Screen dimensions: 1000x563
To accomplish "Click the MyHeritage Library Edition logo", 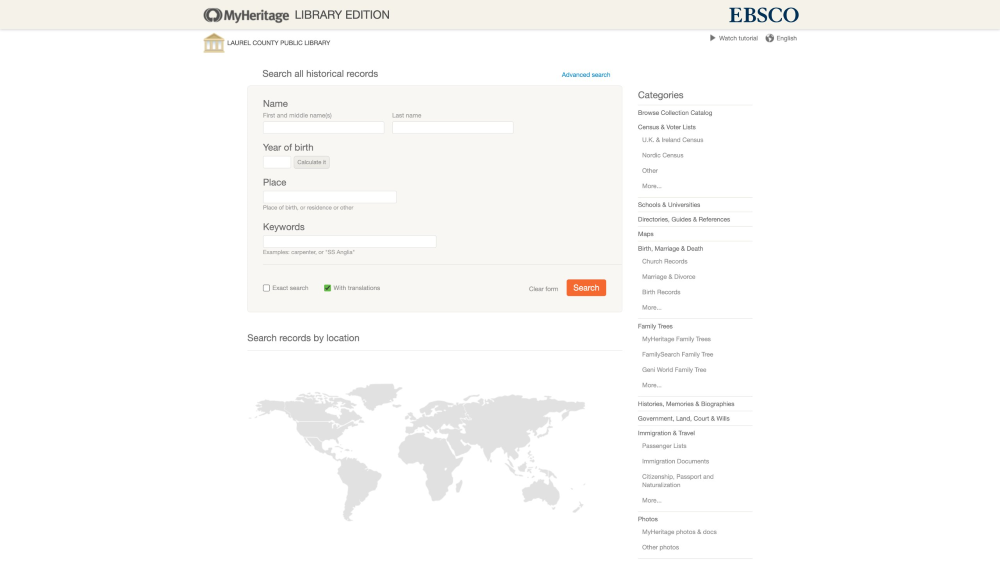I will [x=296, y=15].
